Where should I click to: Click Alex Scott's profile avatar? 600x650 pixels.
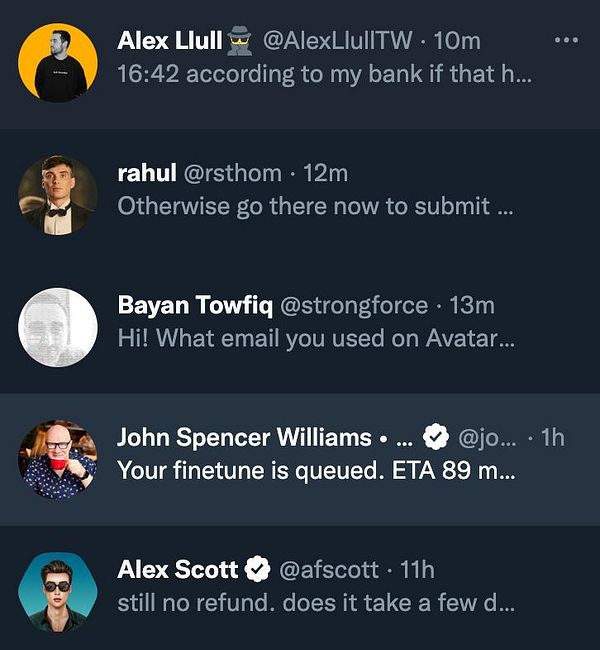pyautogui.click(x=58, y=591)
